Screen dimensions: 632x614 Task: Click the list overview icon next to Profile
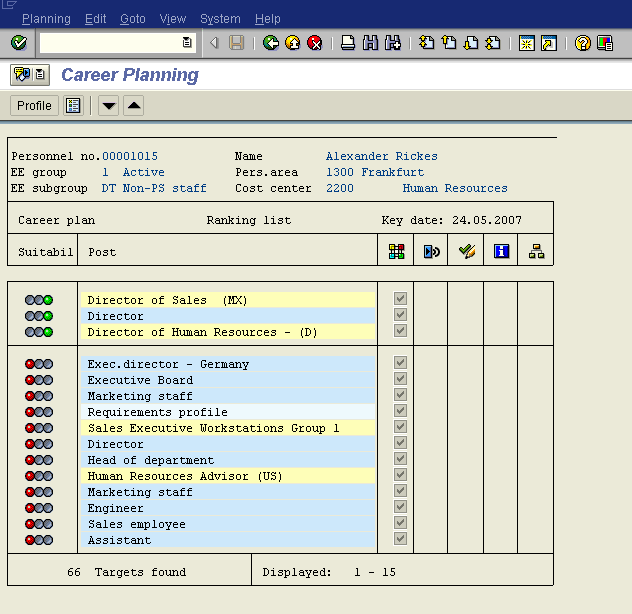click(73, 106)
